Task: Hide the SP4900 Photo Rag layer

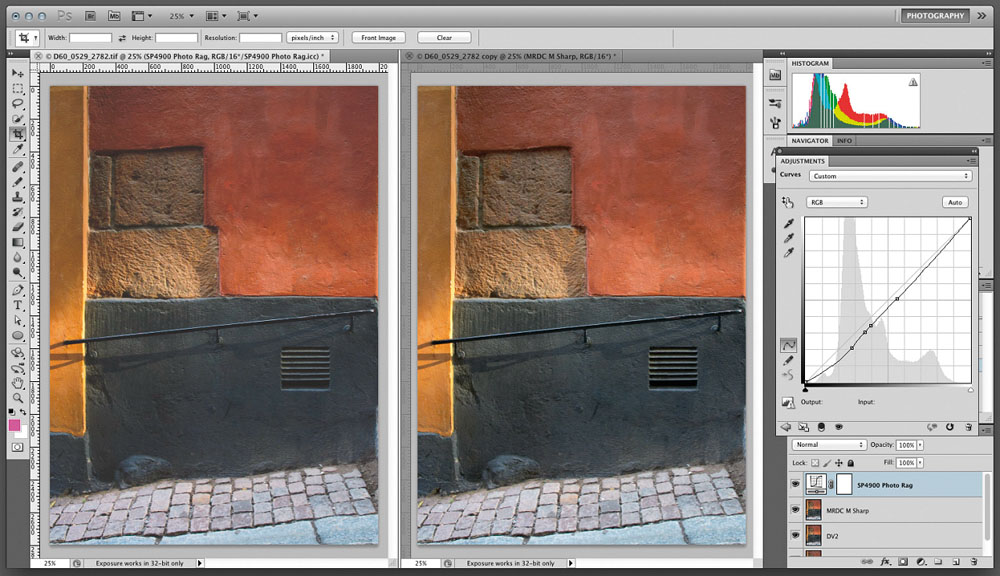Action: [x=796, y=484]
